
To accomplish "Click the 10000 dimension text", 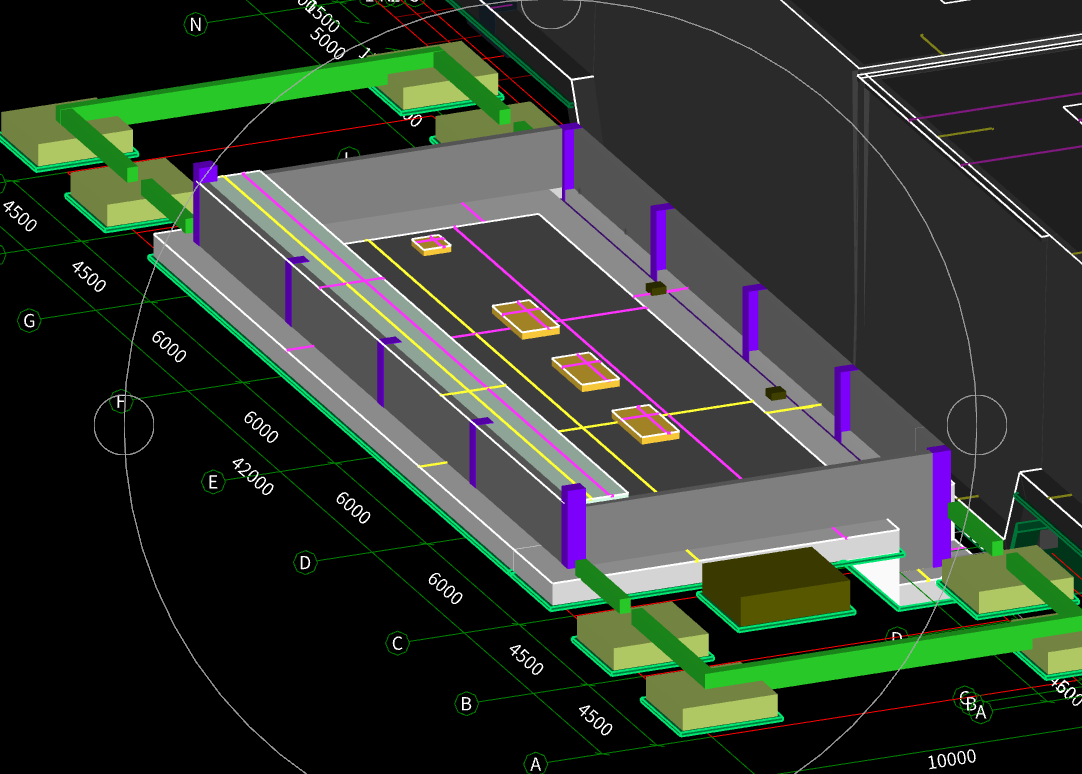I will pos(952,760).
